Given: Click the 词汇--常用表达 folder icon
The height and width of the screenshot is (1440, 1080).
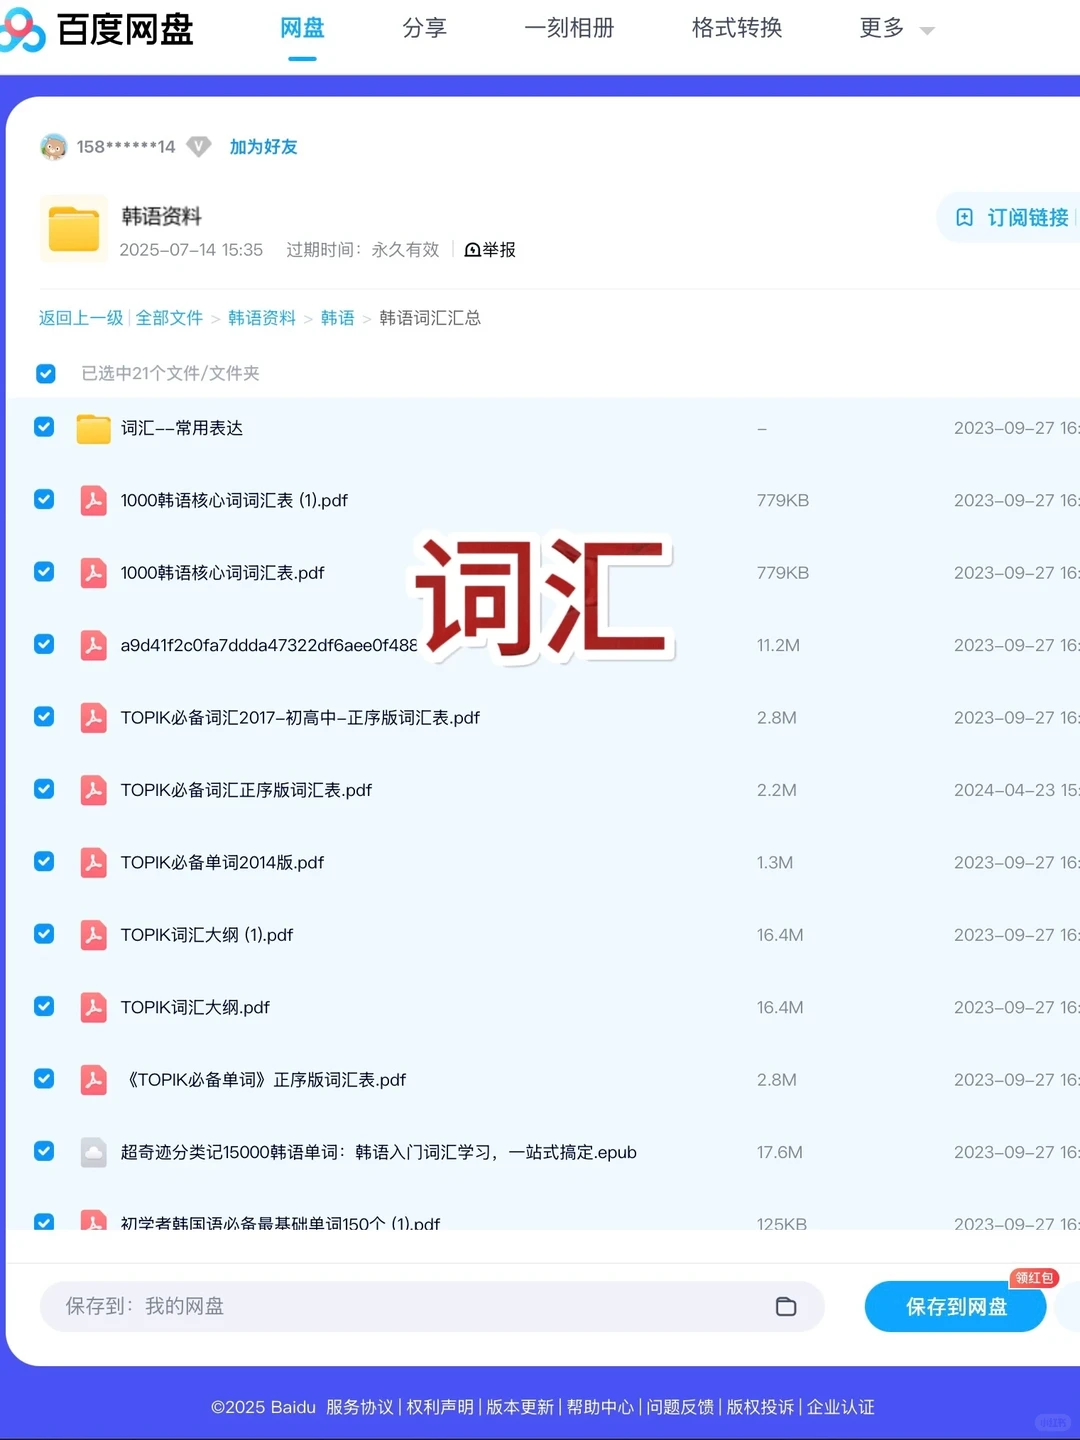Looking at the screenshot, I should pyautogui.click(x=93, y=428).
